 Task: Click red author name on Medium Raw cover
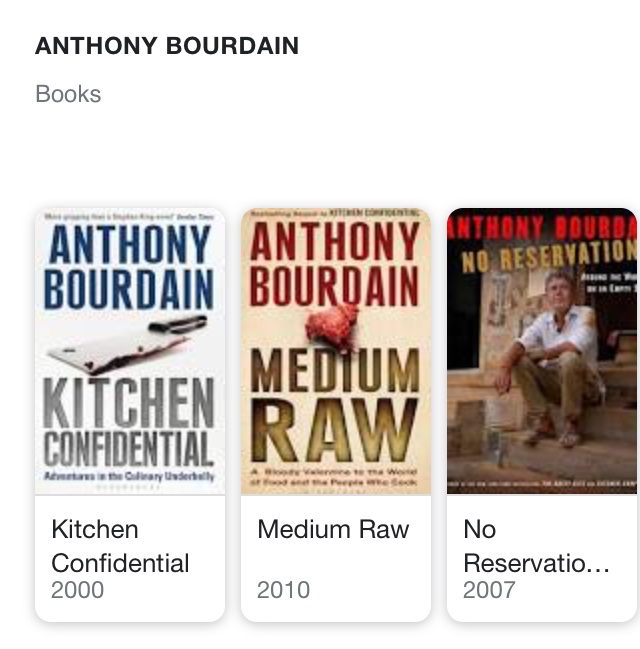click(336, 265)
